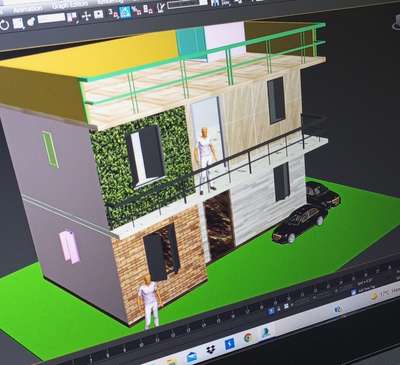Click the Use Pivot Point Center icon
The image size is (400, 365).
[x=71, y=17]
